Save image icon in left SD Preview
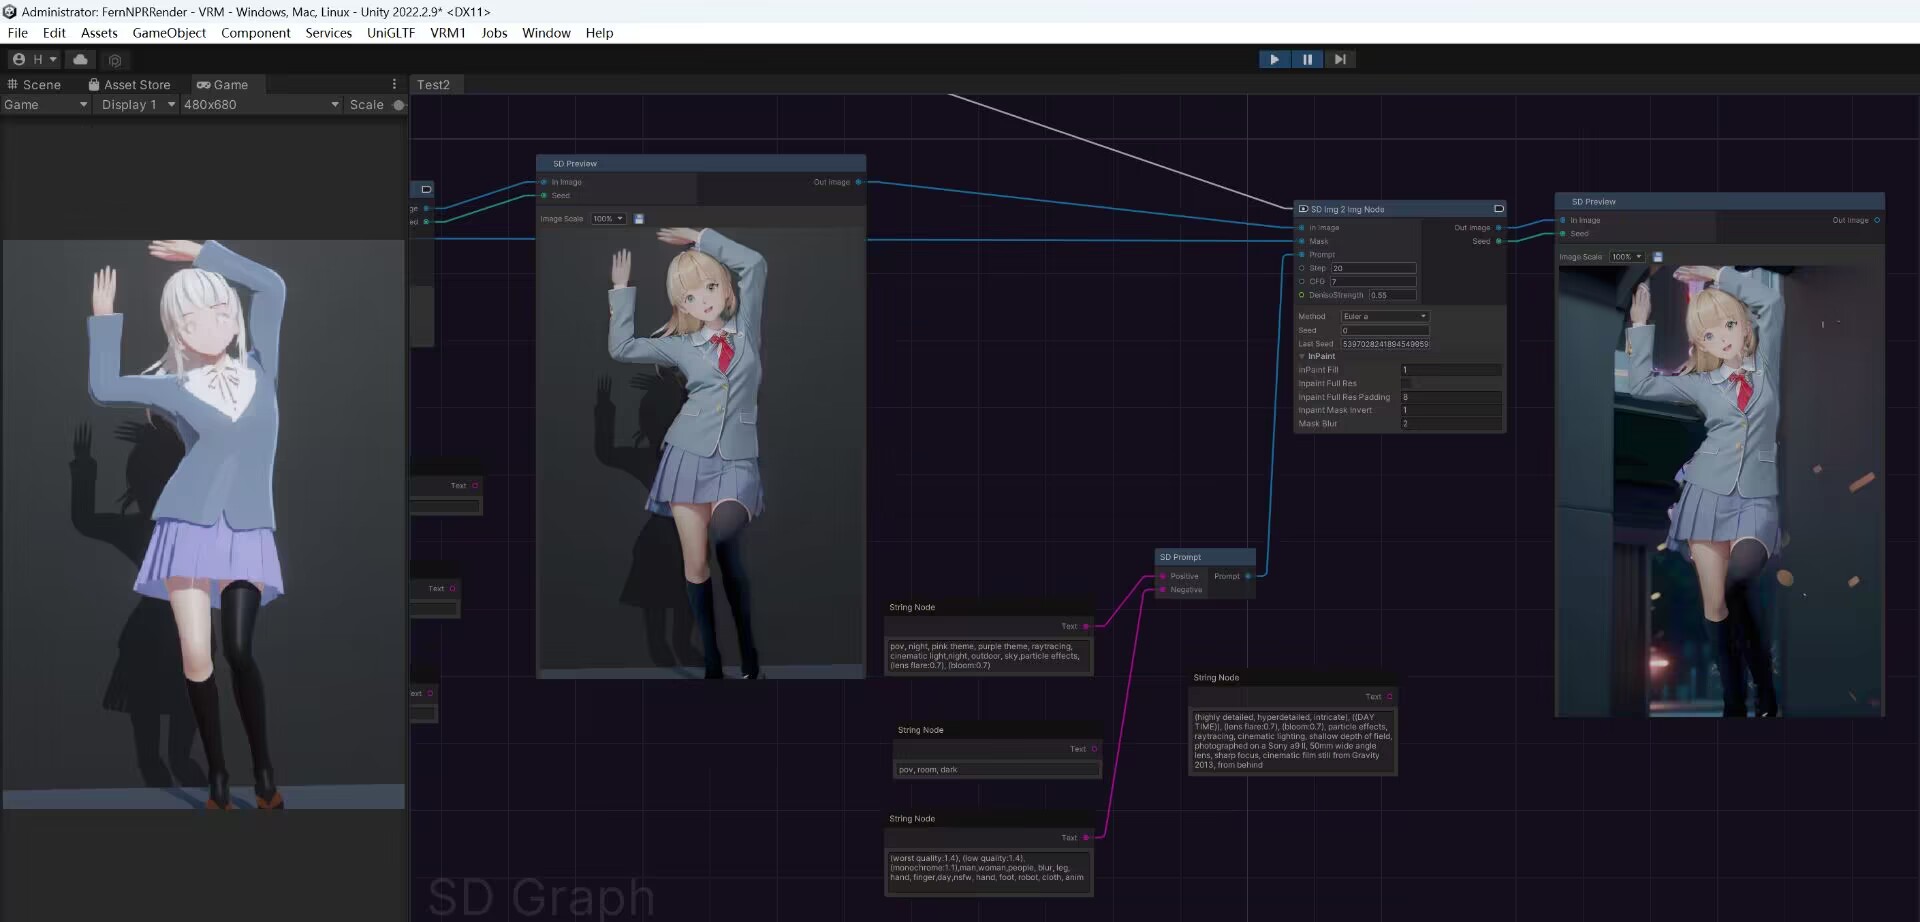Viewport: 1920px width, 922px height. click(x=639, y=218)
